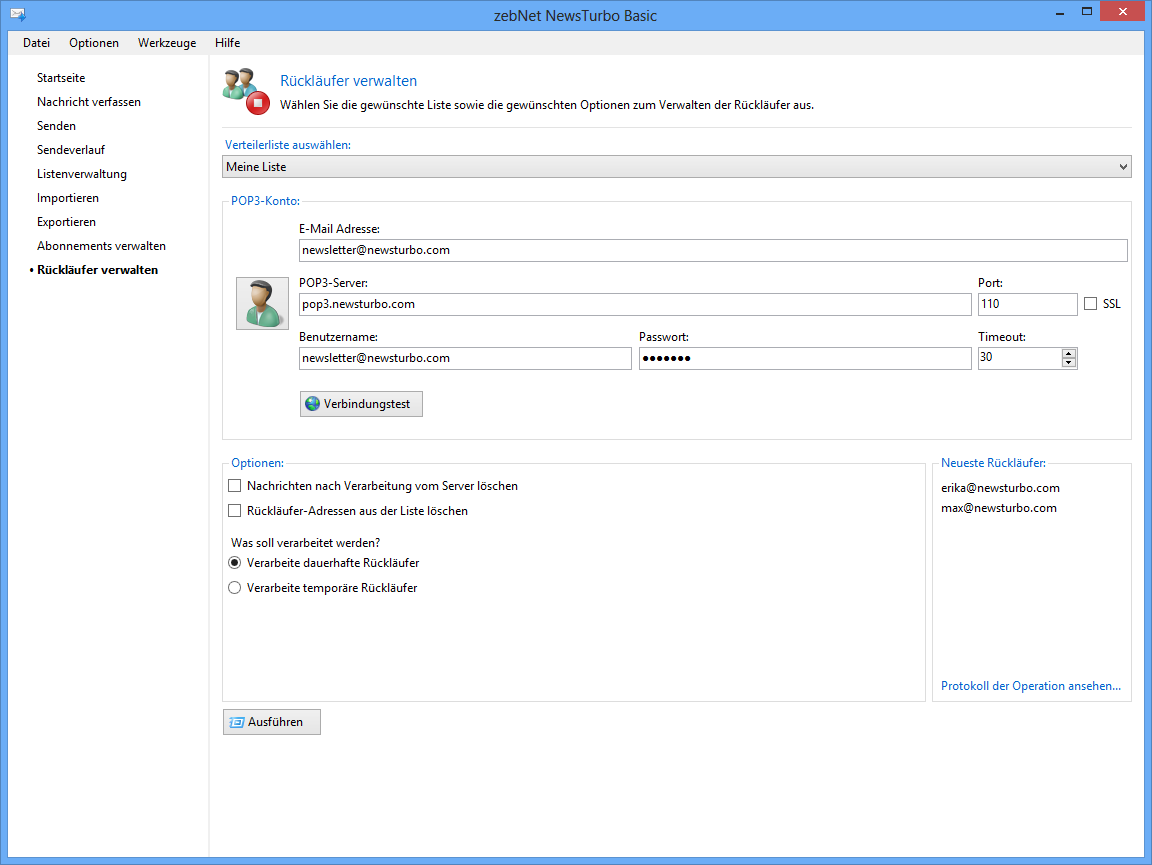This screenshot has height=865, width=1152.
Task: Open Abonnements verwalten in the sidebar
Action: coord(101,246)
